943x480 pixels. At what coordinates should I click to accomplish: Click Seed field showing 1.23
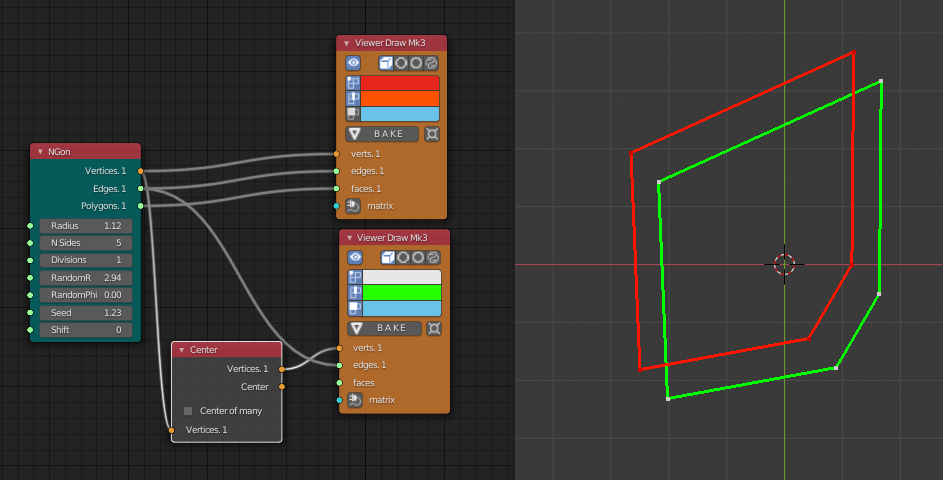[x=85, y=313]
